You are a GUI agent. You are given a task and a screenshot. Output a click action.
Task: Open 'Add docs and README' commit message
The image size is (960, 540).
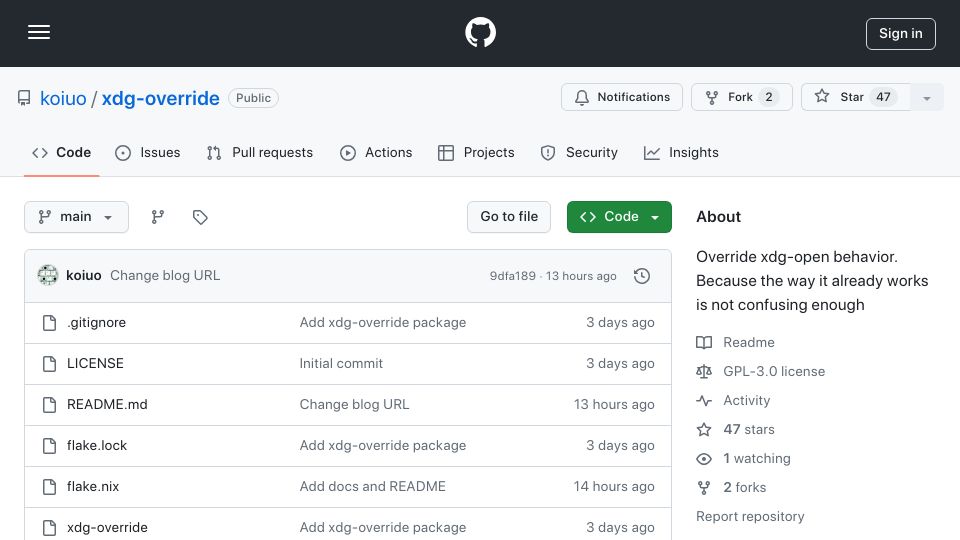[372, 487]
